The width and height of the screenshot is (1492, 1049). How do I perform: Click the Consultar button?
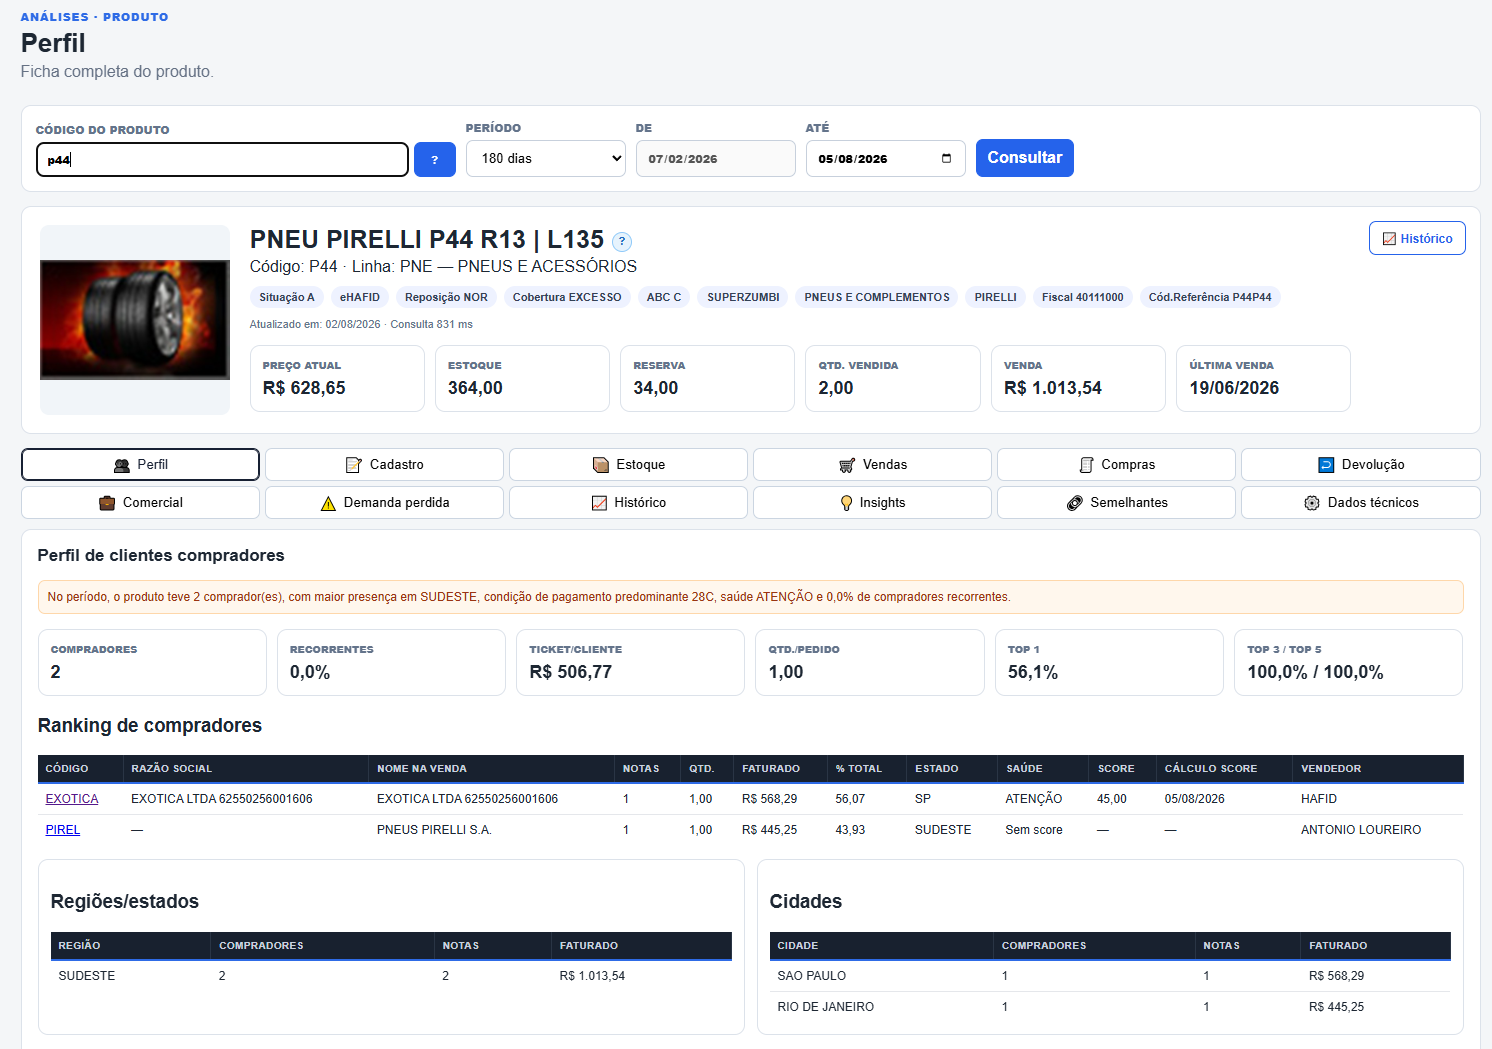click(1024, 158)
